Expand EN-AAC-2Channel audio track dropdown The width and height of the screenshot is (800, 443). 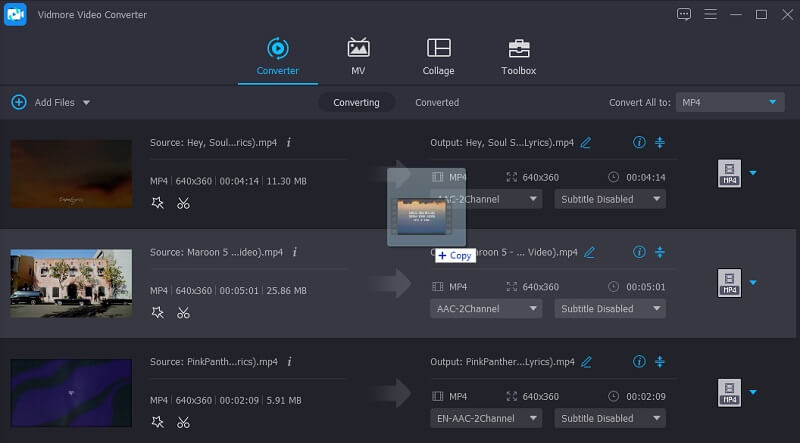click(x=487, y=418)
